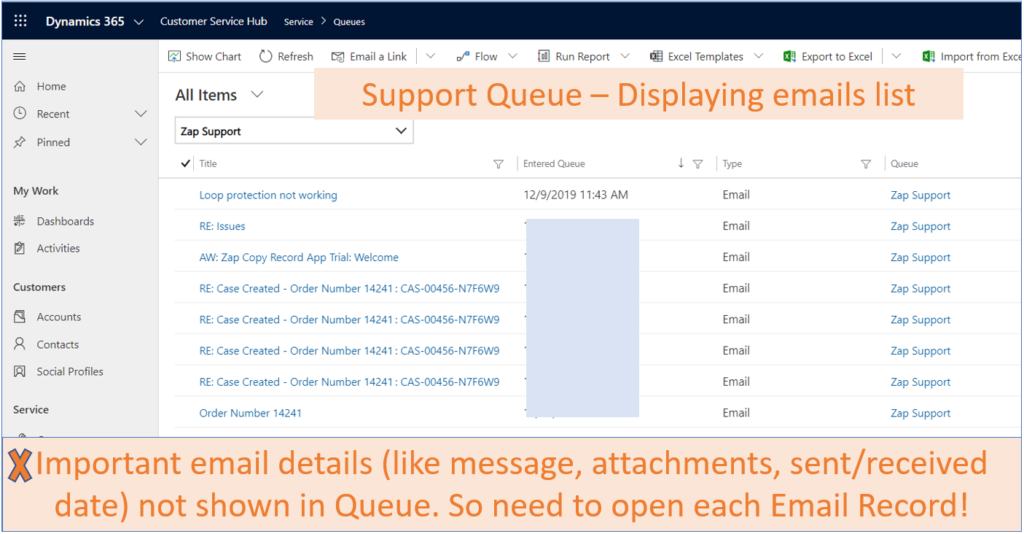1024x534 pixels.
Task: Open Dashboards in sidebar
Action: pos(65,221)
